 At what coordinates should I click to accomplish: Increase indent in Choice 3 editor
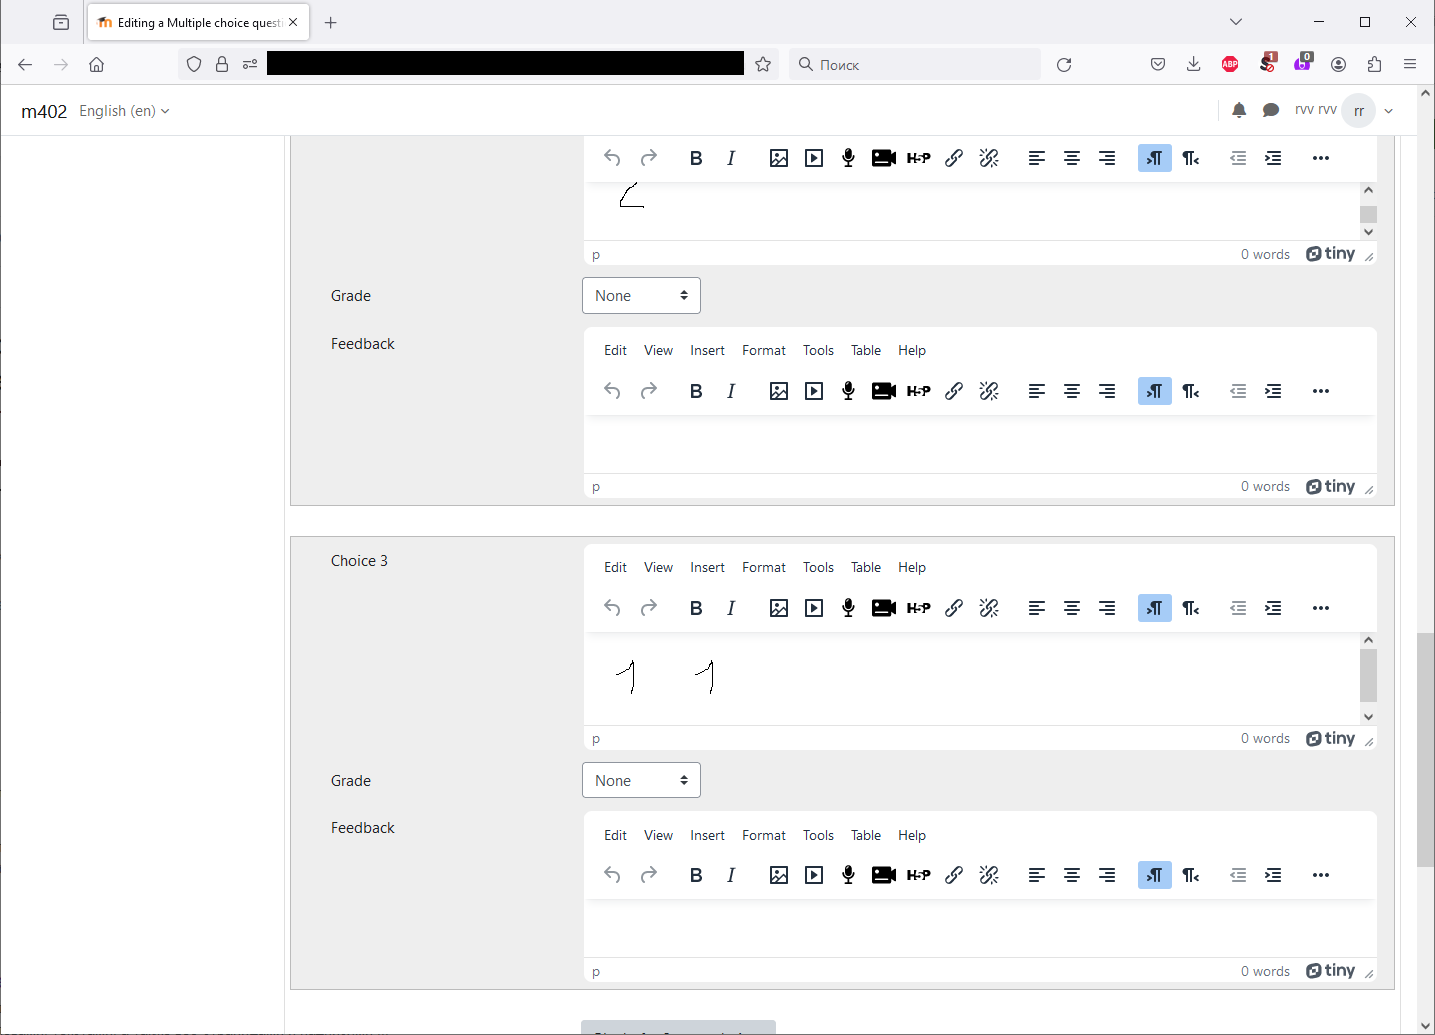pos(1273,608)
